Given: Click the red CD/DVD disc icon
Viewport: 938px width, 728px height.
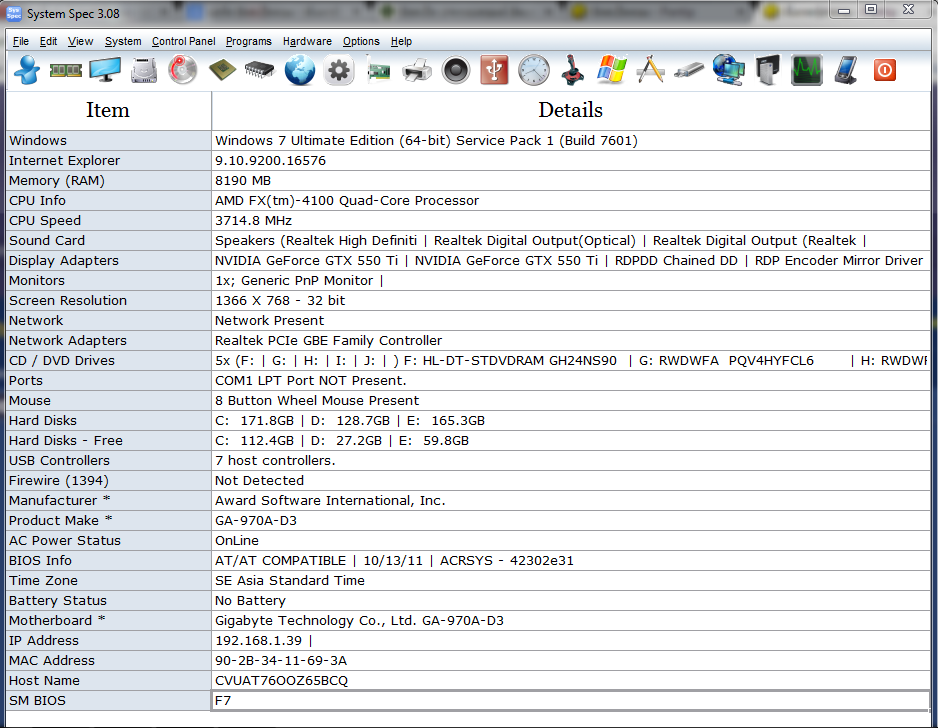Looking at the screenshot, I should click(182, 71).
